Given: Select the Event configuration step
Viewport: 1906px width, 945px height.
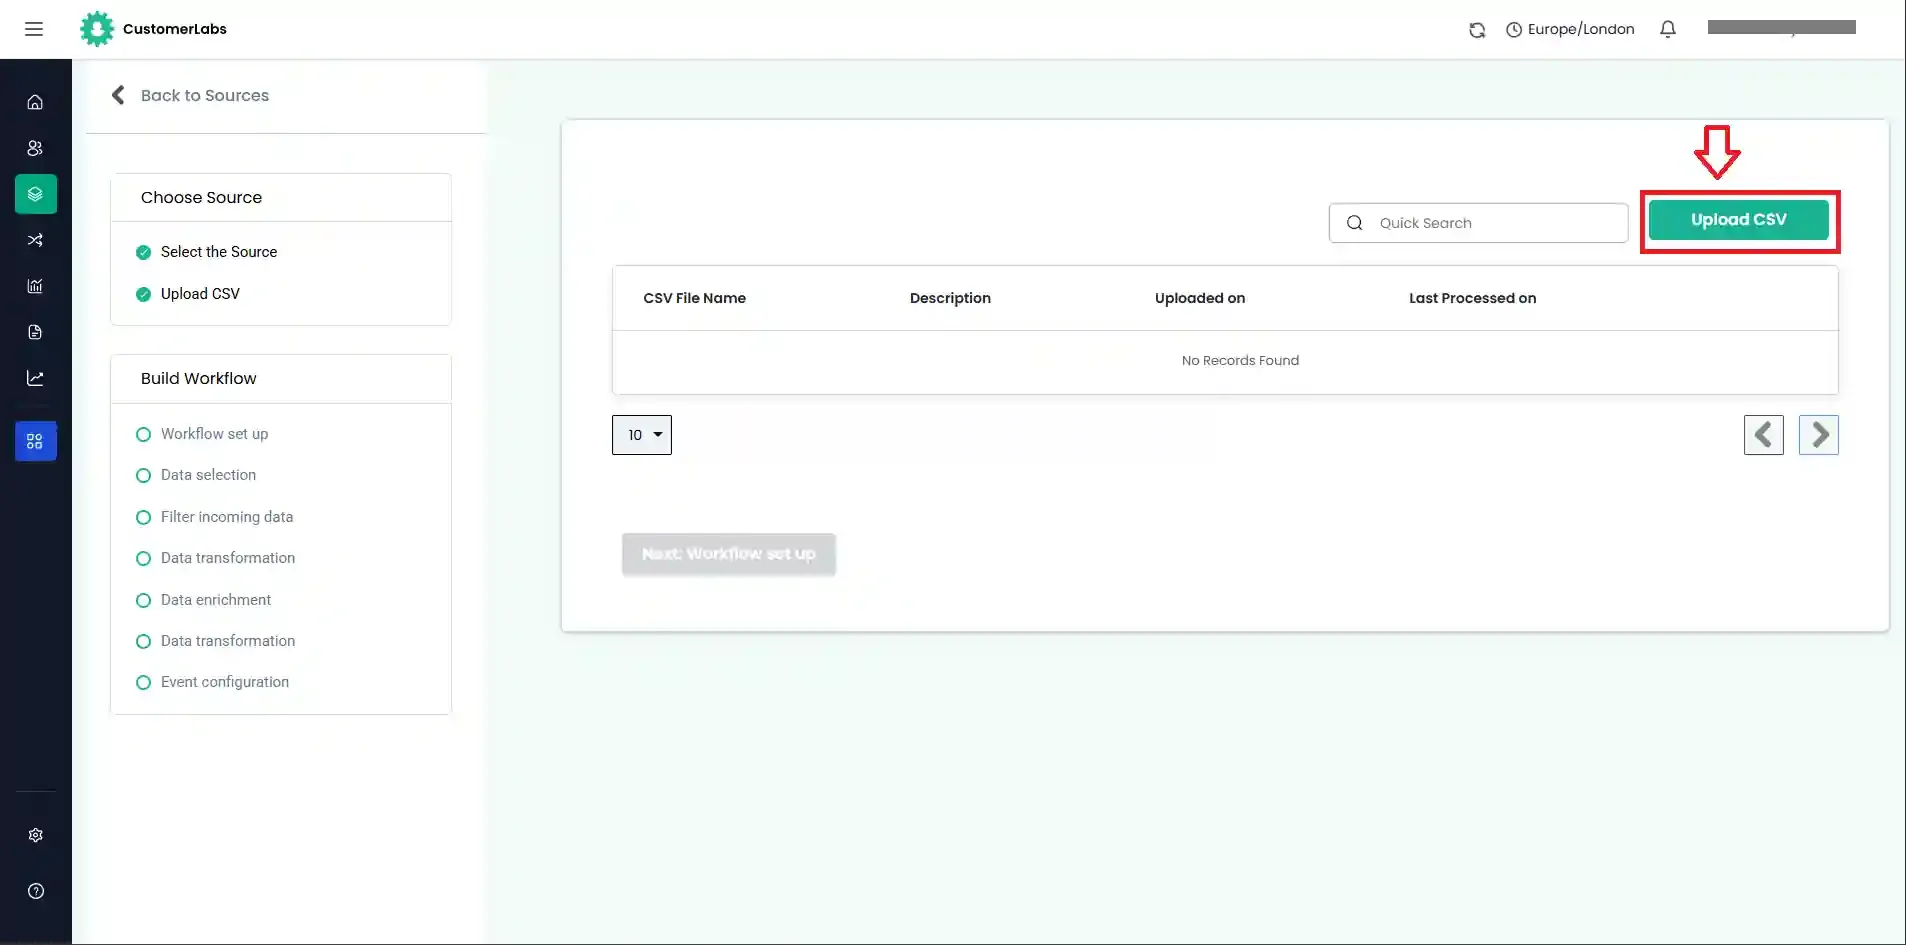Looking at the screenshot, I should [225, 682].
